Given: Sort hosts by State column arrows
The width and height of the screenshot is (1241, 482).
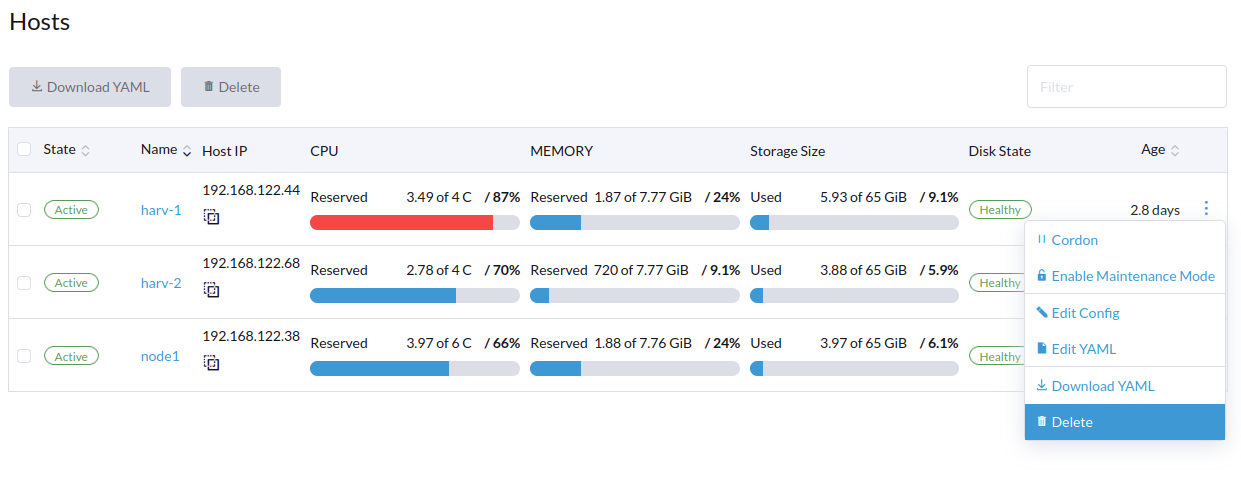Looking at the screenshot, I should pos(85,151).
